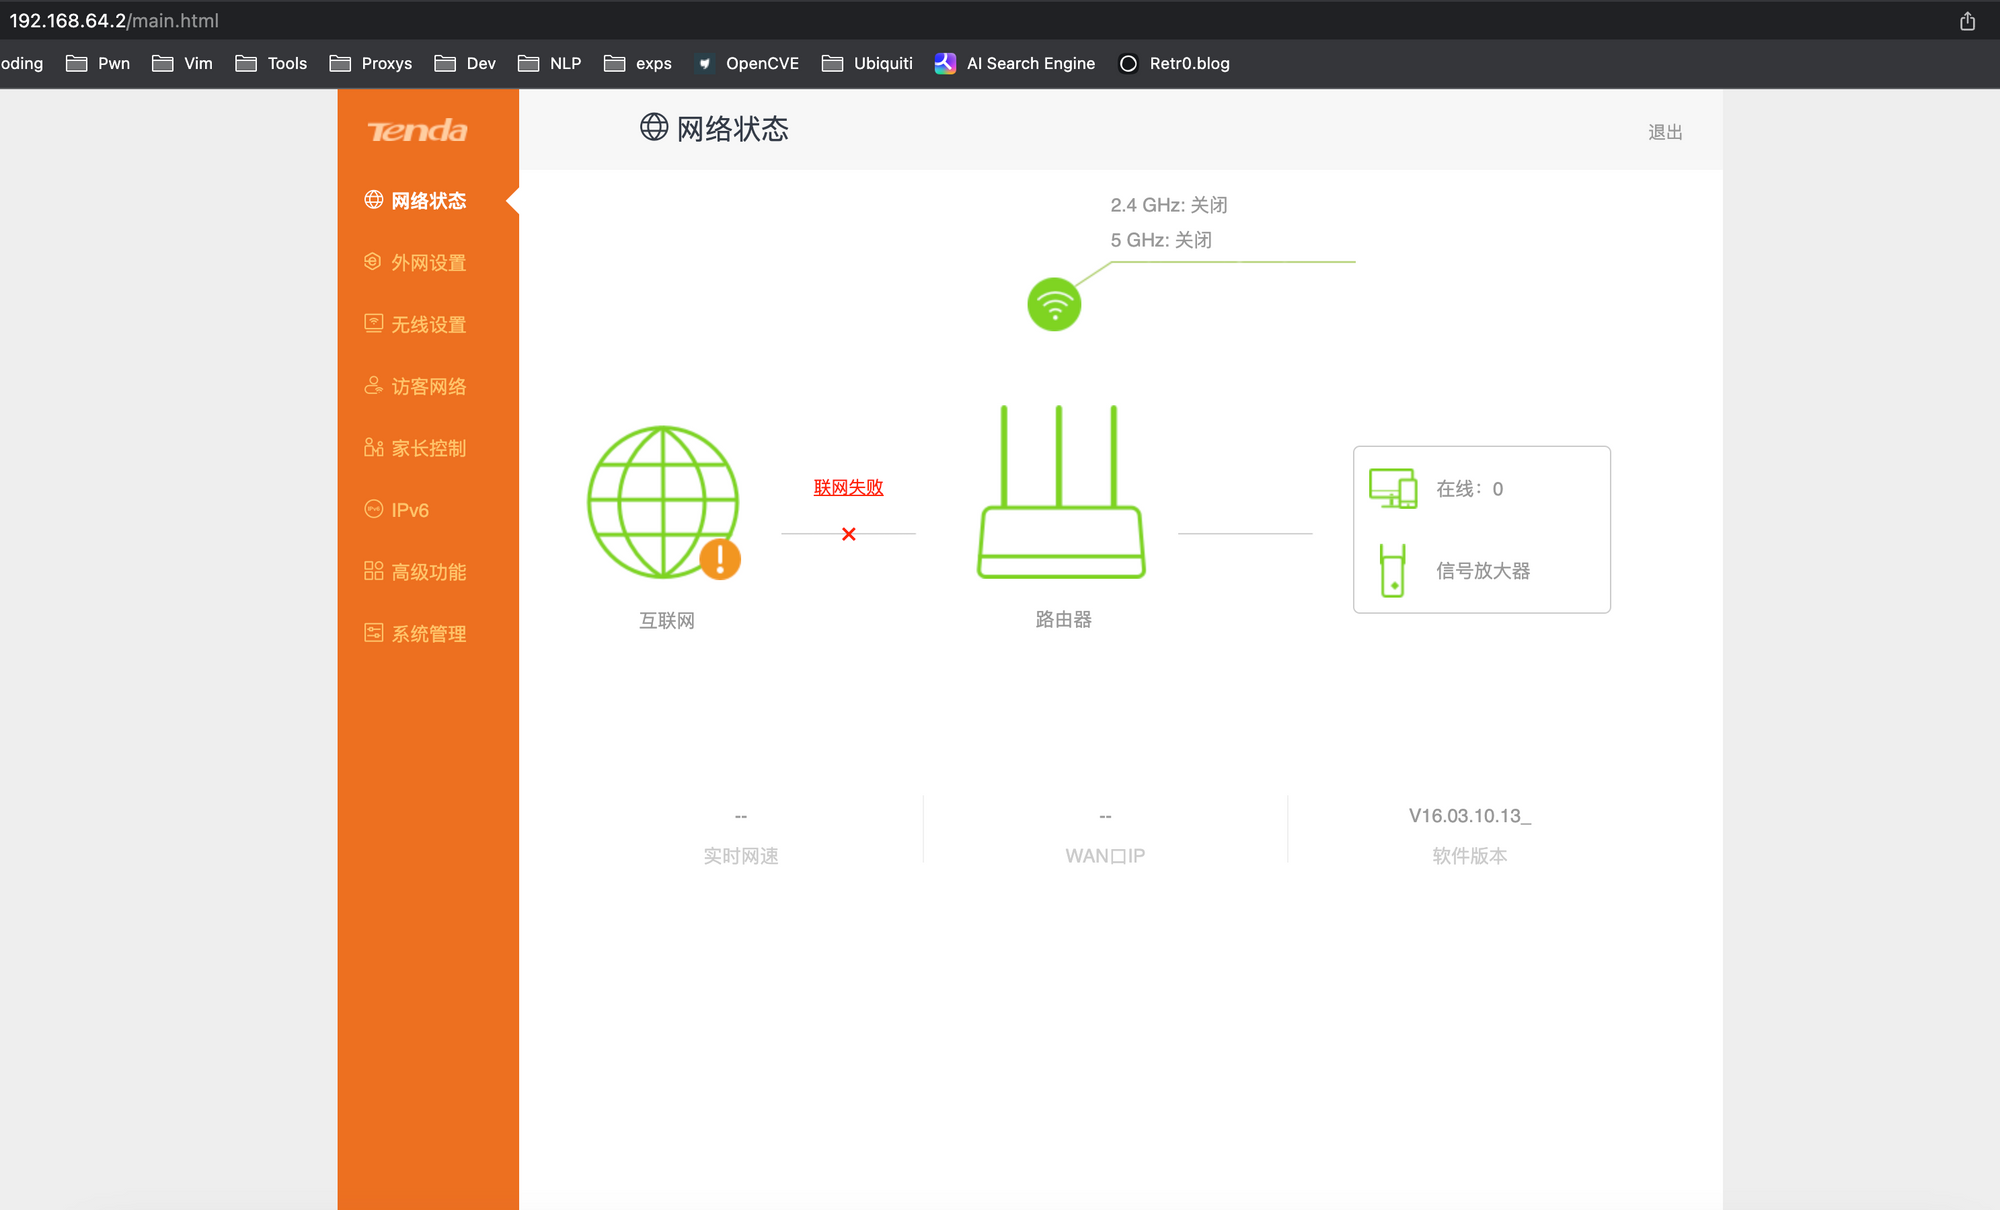This screenshot has height=1210, width=2000.
Task: Select 家长控制 parental control menu
Action: (428, 448)
